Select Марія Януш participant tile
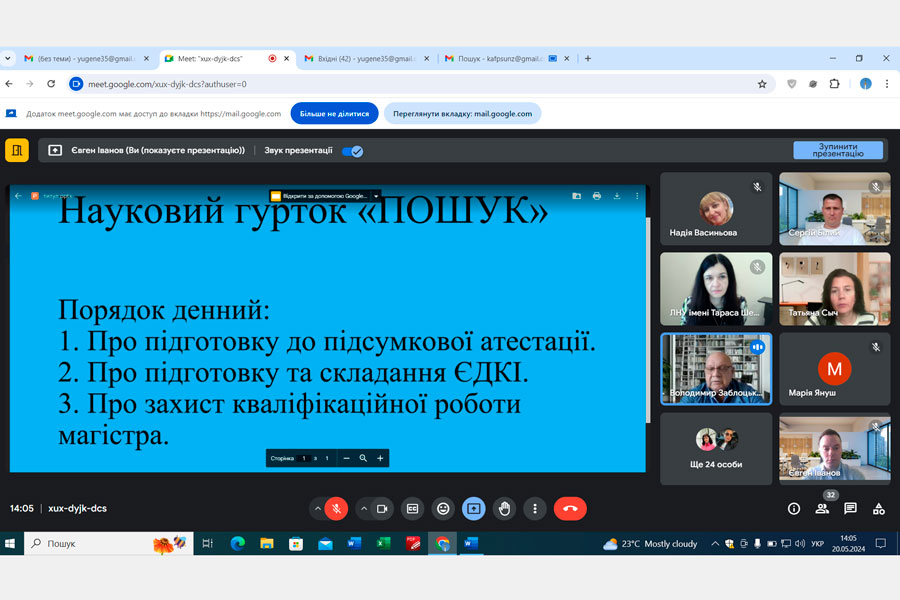900x600 pixels. pos(835,369)
